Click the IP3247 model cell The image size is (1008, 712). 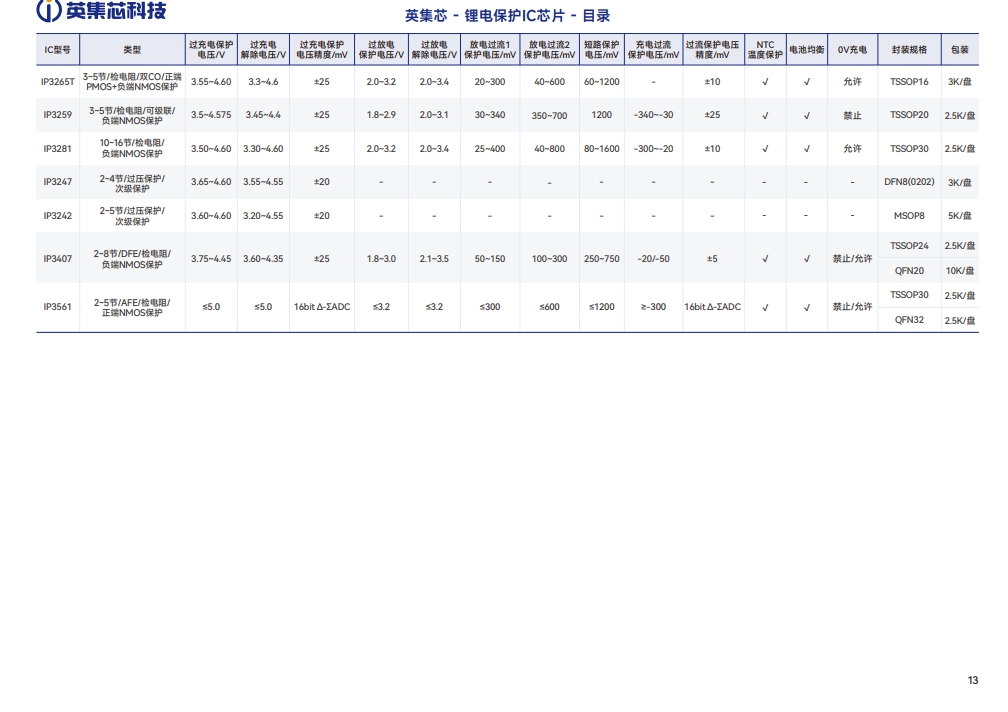(x=57, y=182)
